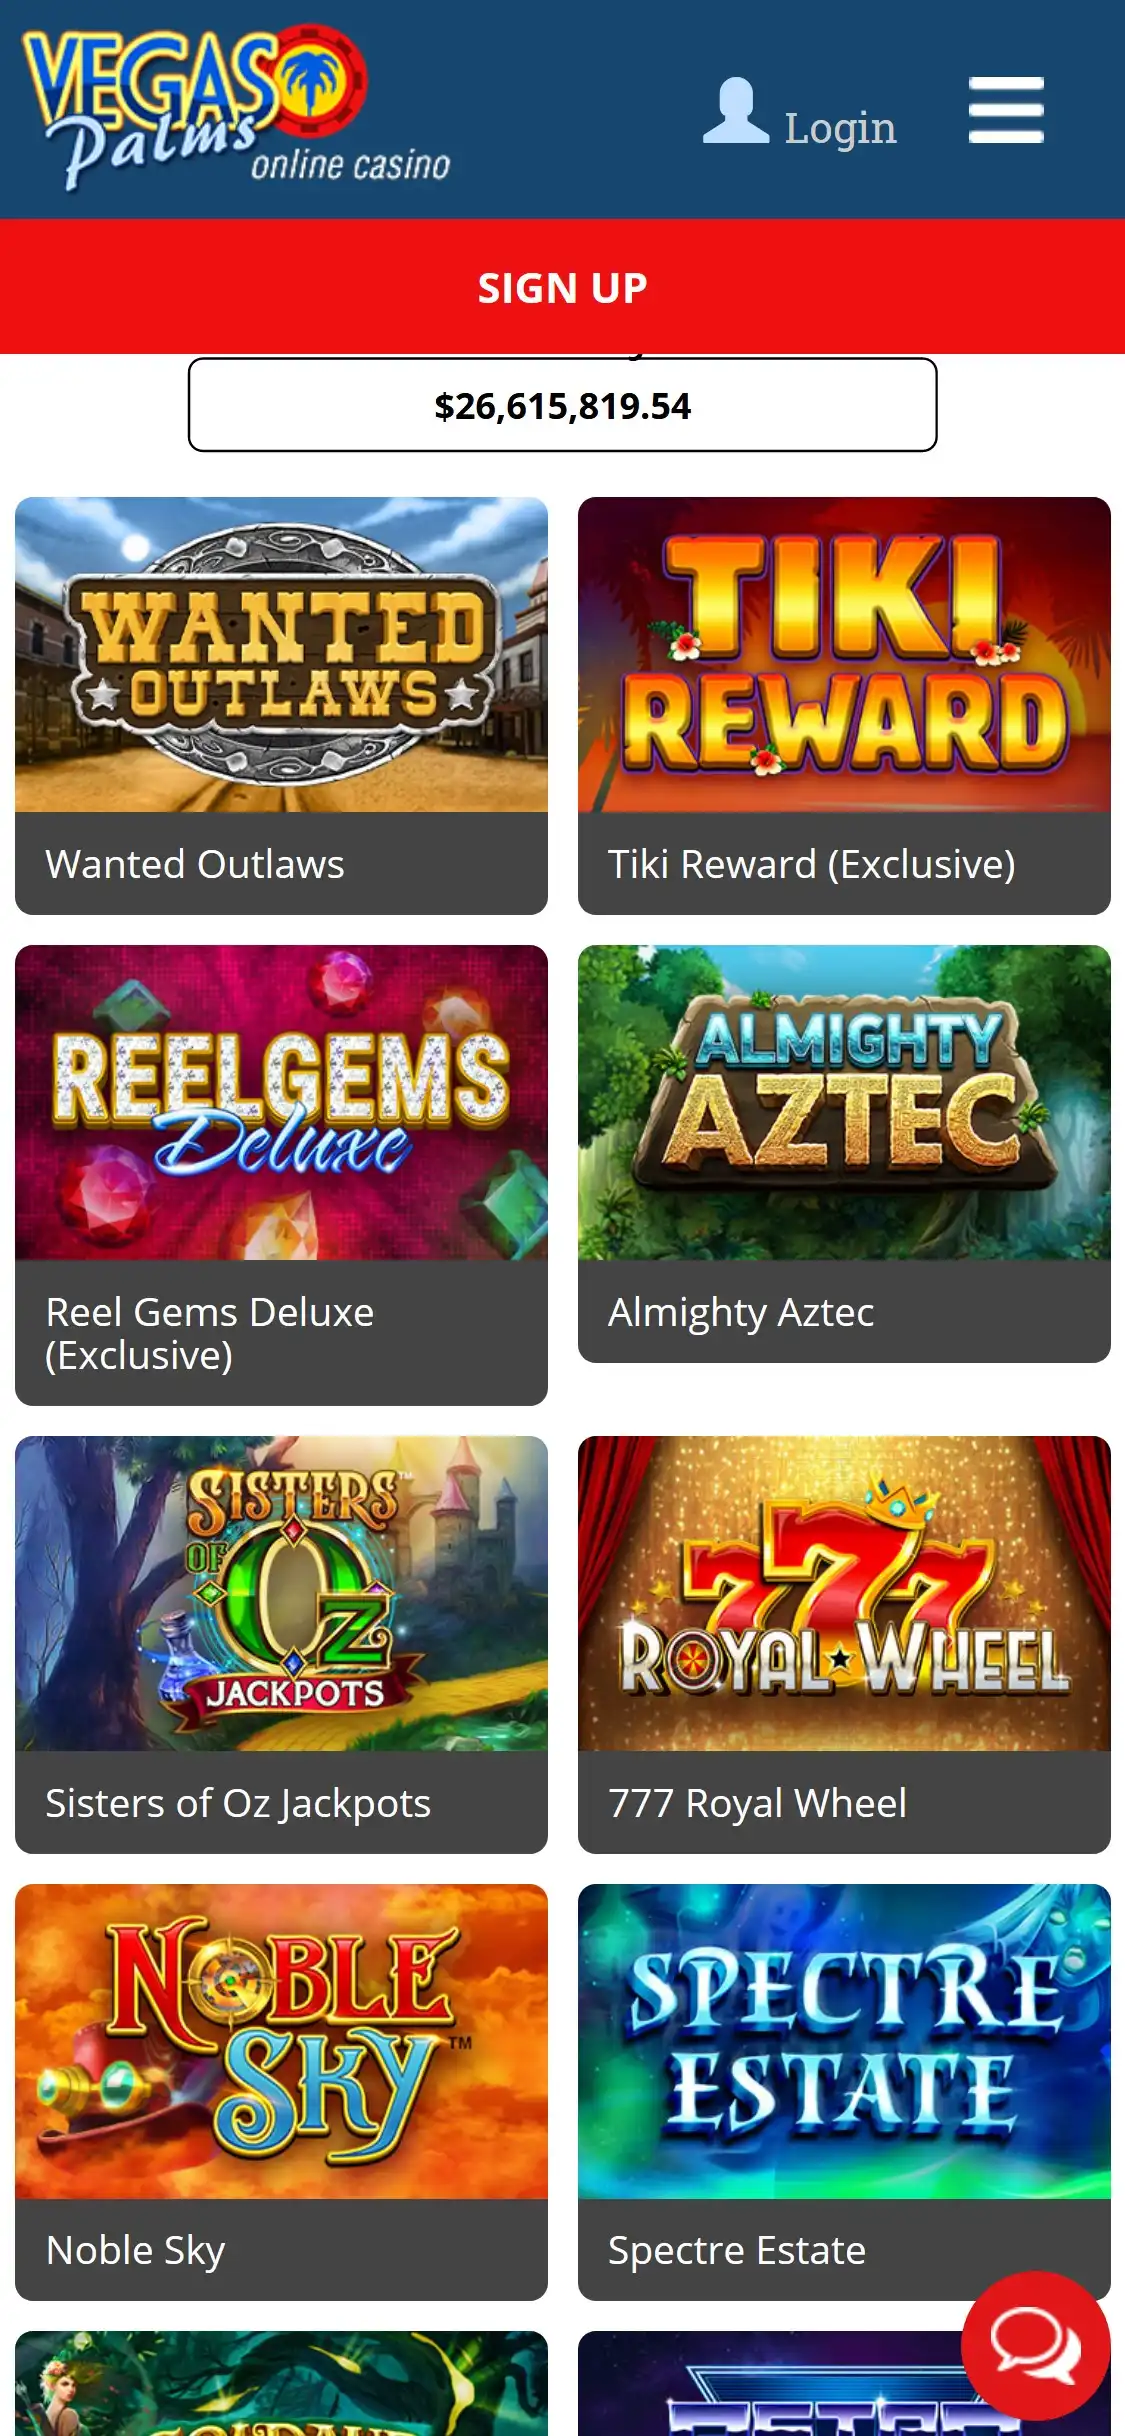
Task: Select the Almighty Aztec title text
Action: [x=741, y=1312]
